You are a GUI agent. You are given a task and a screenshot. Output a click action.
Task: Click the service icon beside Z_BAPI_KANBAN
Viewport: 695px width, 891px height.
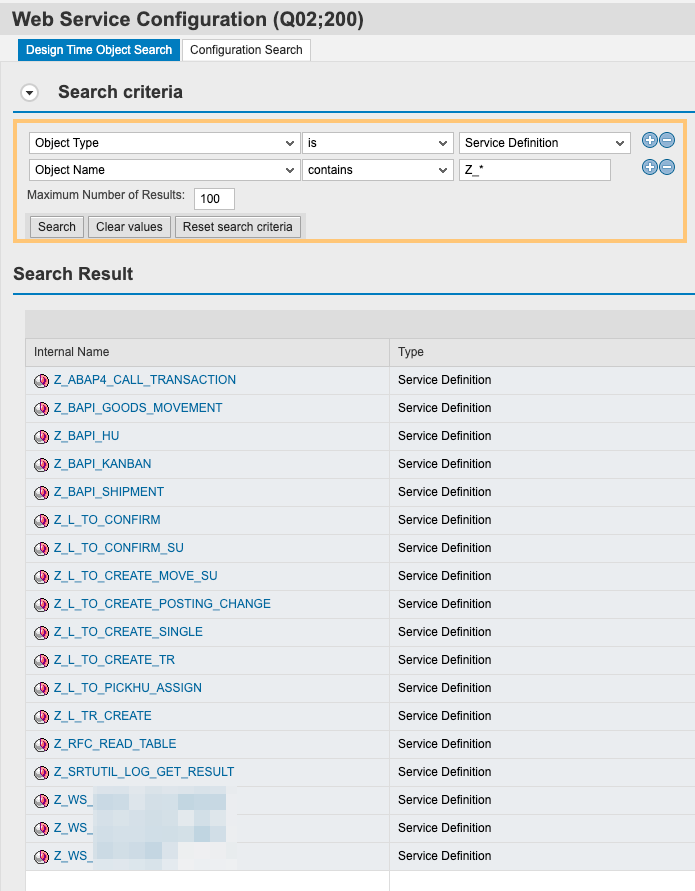(41, 465)
